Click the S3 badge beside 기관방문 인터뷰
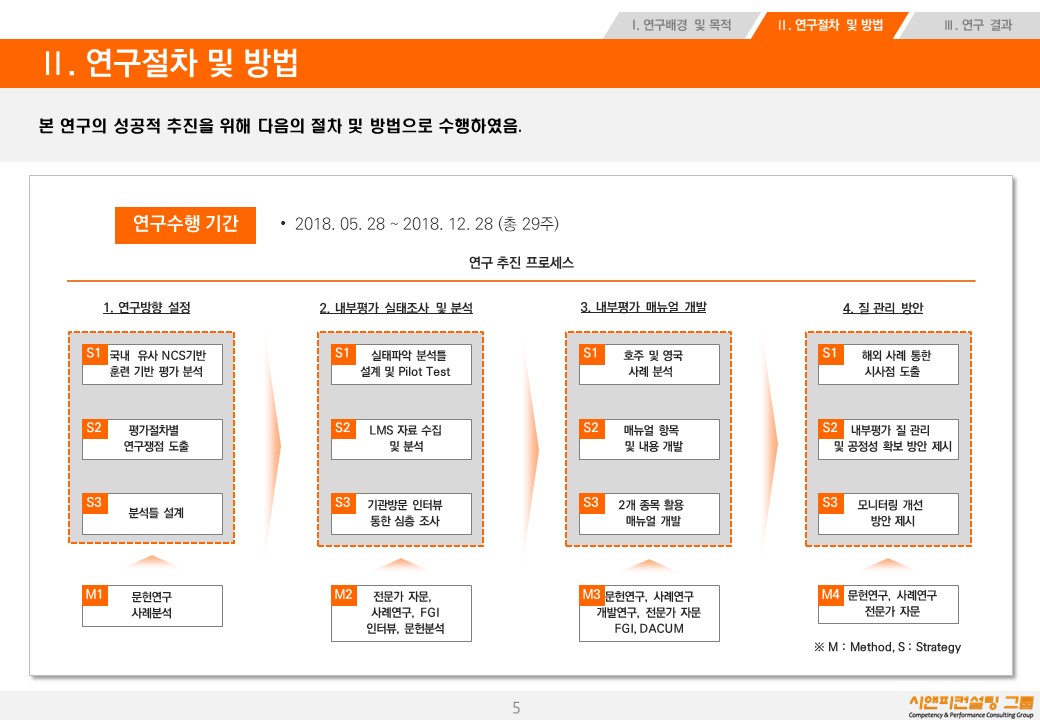The height and width of the screenshot is (720, 1040). coord(343,503)
